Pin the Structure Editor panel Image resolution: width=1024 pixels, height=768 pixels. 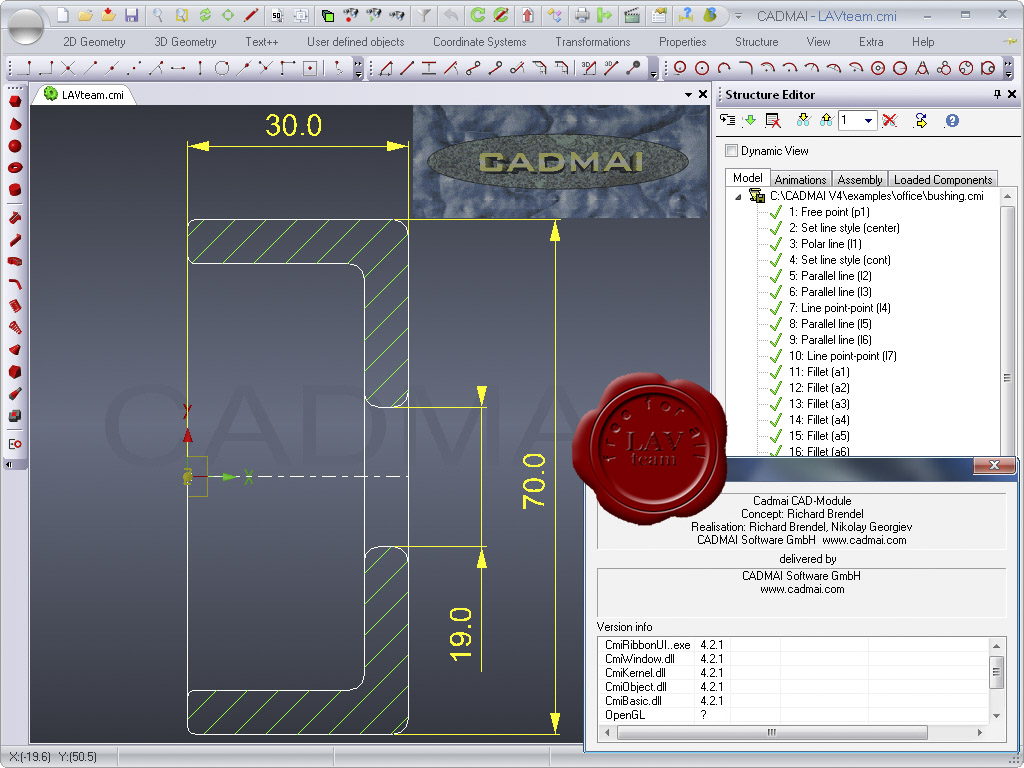997,95
